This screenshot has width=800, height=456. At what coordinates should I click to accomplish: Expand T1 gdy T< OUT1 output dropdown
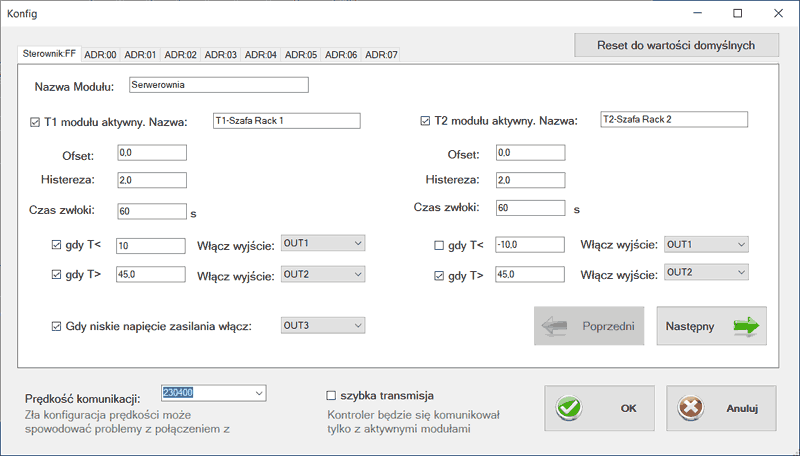[x=358, y=244]
